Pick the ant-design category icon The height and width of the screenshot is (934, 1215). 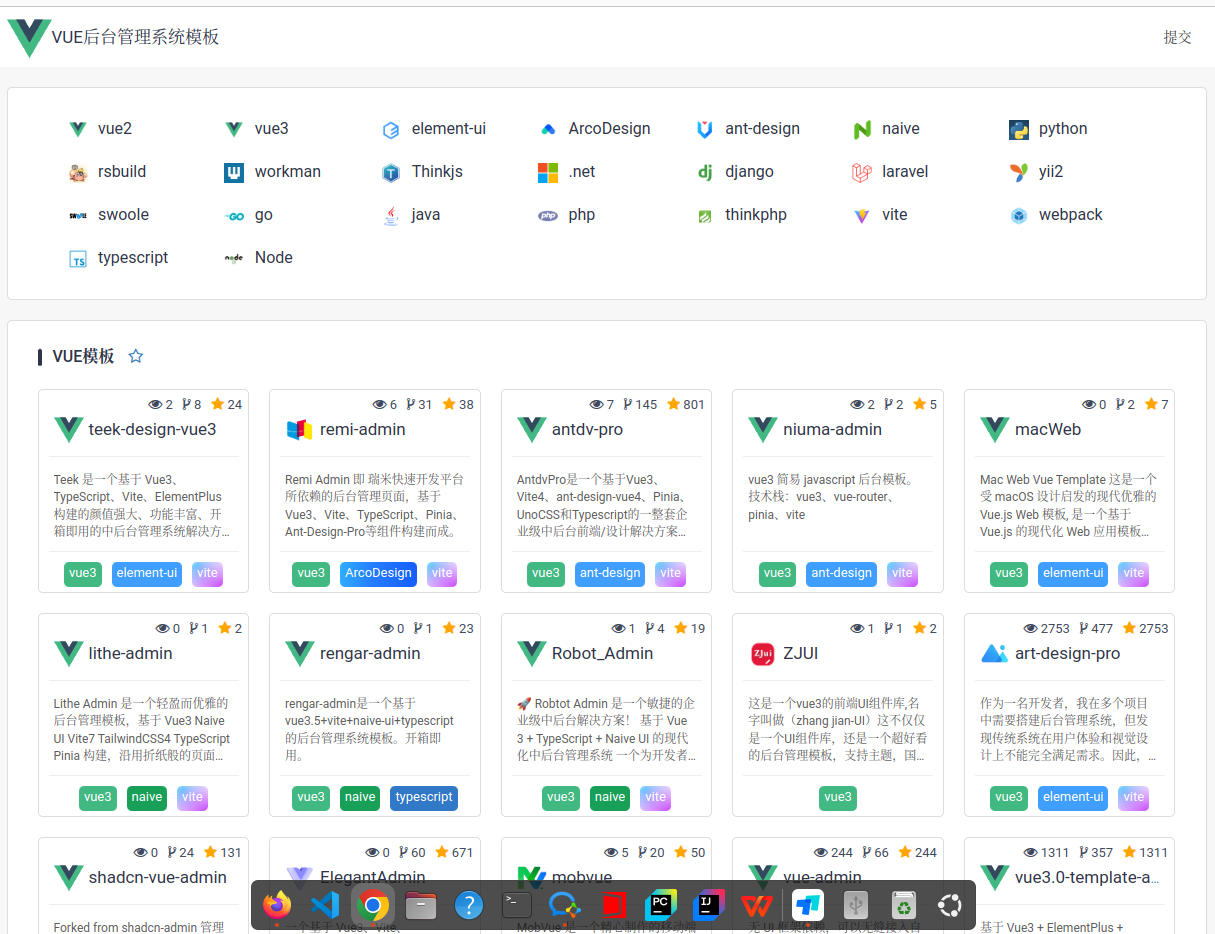pos(705,129)
